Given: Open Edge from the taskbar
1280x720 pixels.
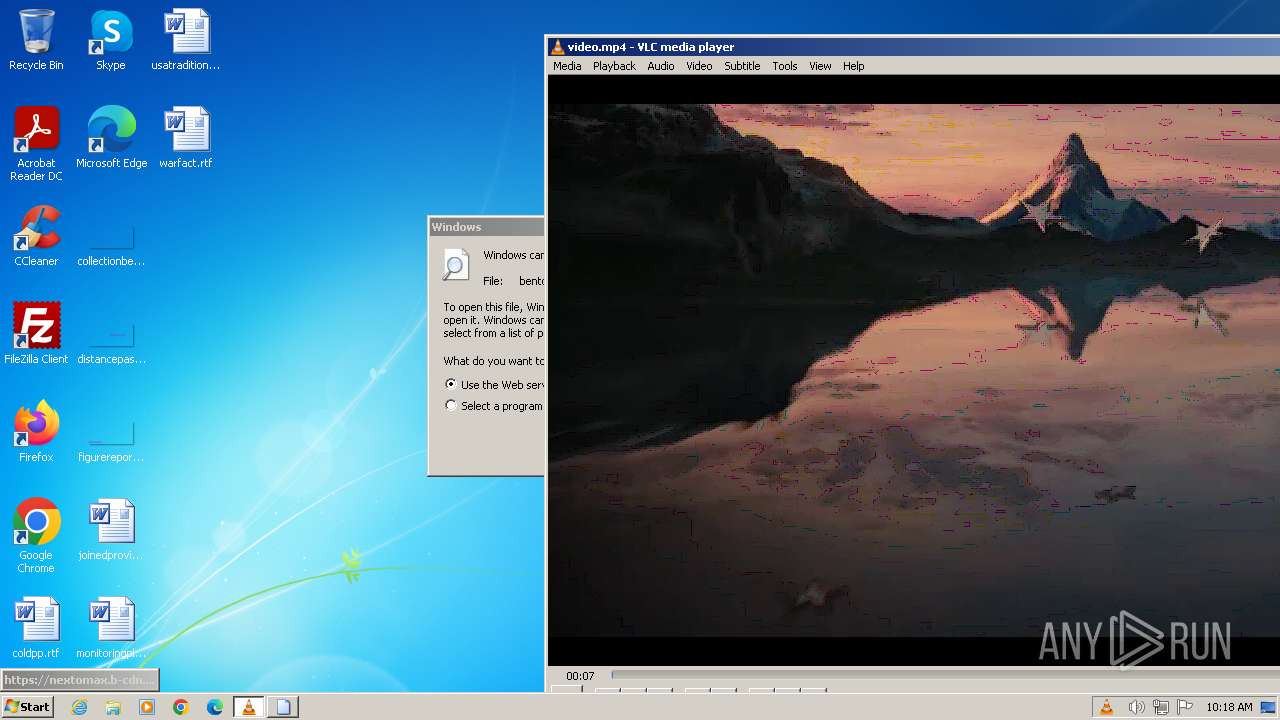Looking at the screenshot, I should tap(215, 707).
